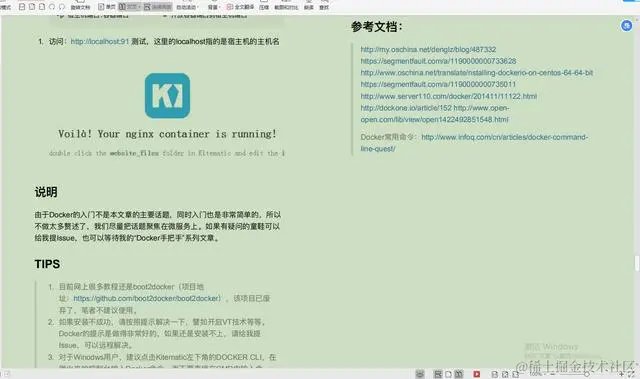Image resolution: width=640 pixels, height=379 pixels.
Task: Click the fullscreen icon in status bar
Action: tap(632, 374)
